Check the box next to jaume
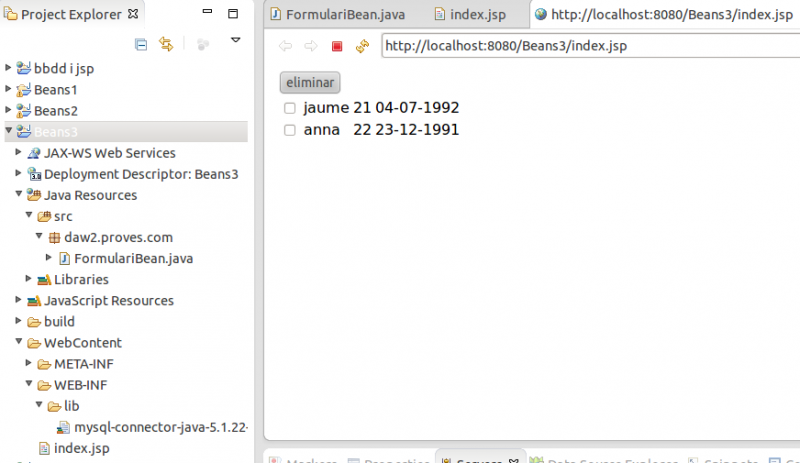 [x=289, y=108]
